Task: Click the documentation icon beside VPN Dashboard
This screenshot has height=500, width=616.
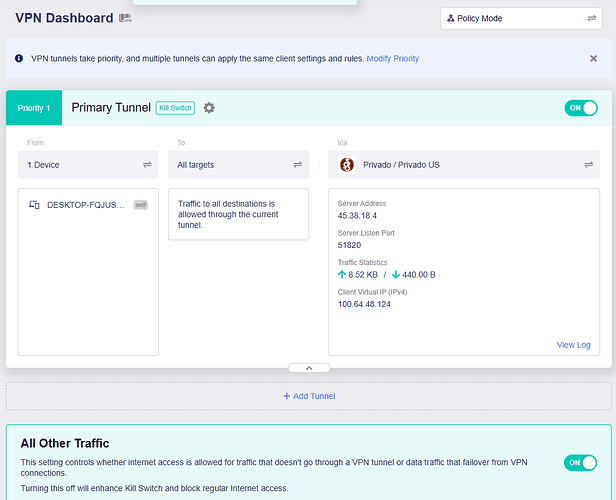Action: [x=125, y=18]
